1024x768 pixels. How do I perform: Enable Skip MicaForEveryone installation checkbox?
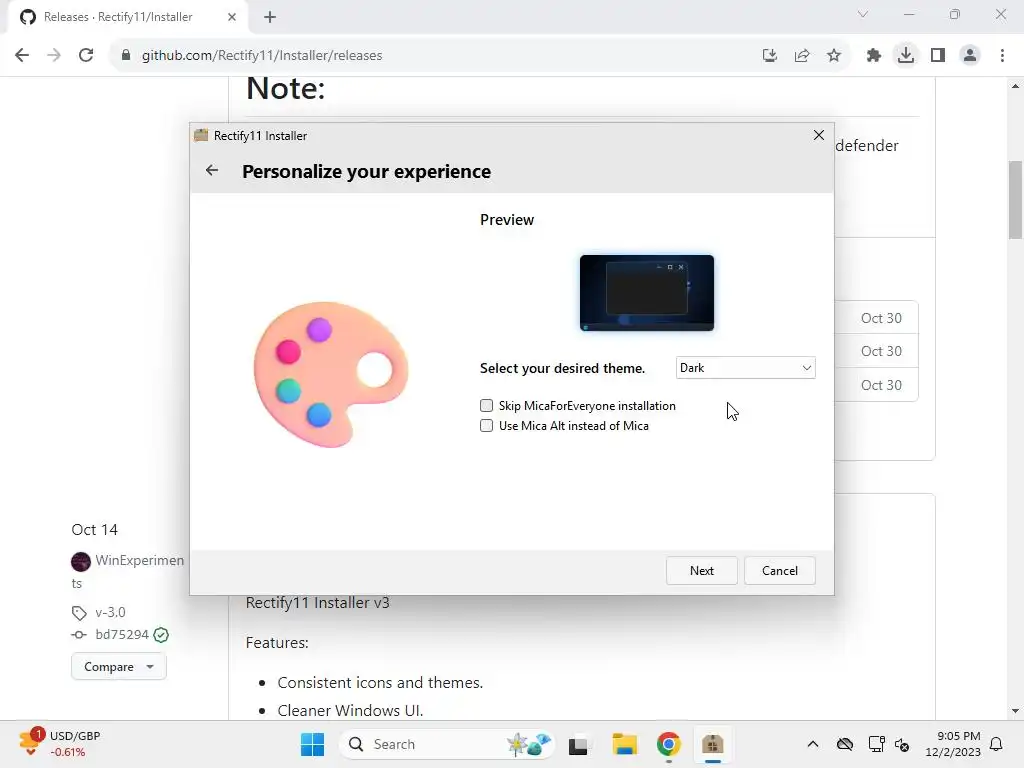486,406
